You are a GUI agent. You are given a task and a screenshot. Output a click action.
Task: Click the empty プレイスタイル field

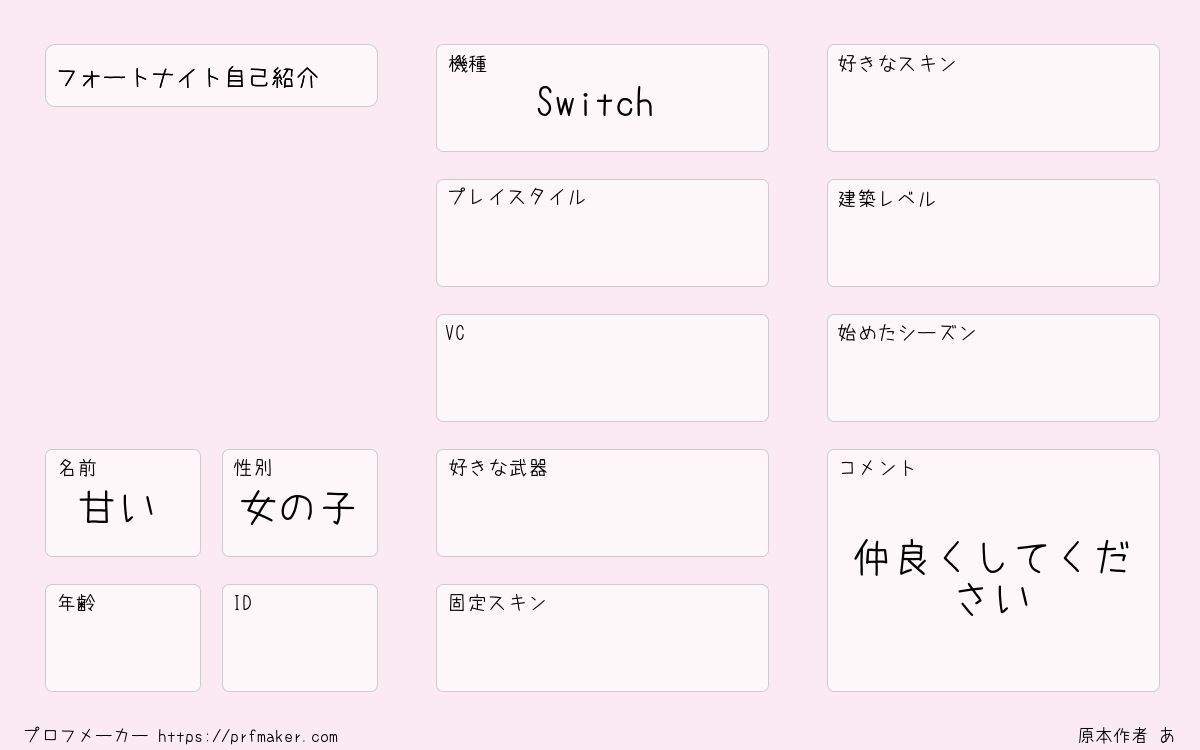pos(602,233)
